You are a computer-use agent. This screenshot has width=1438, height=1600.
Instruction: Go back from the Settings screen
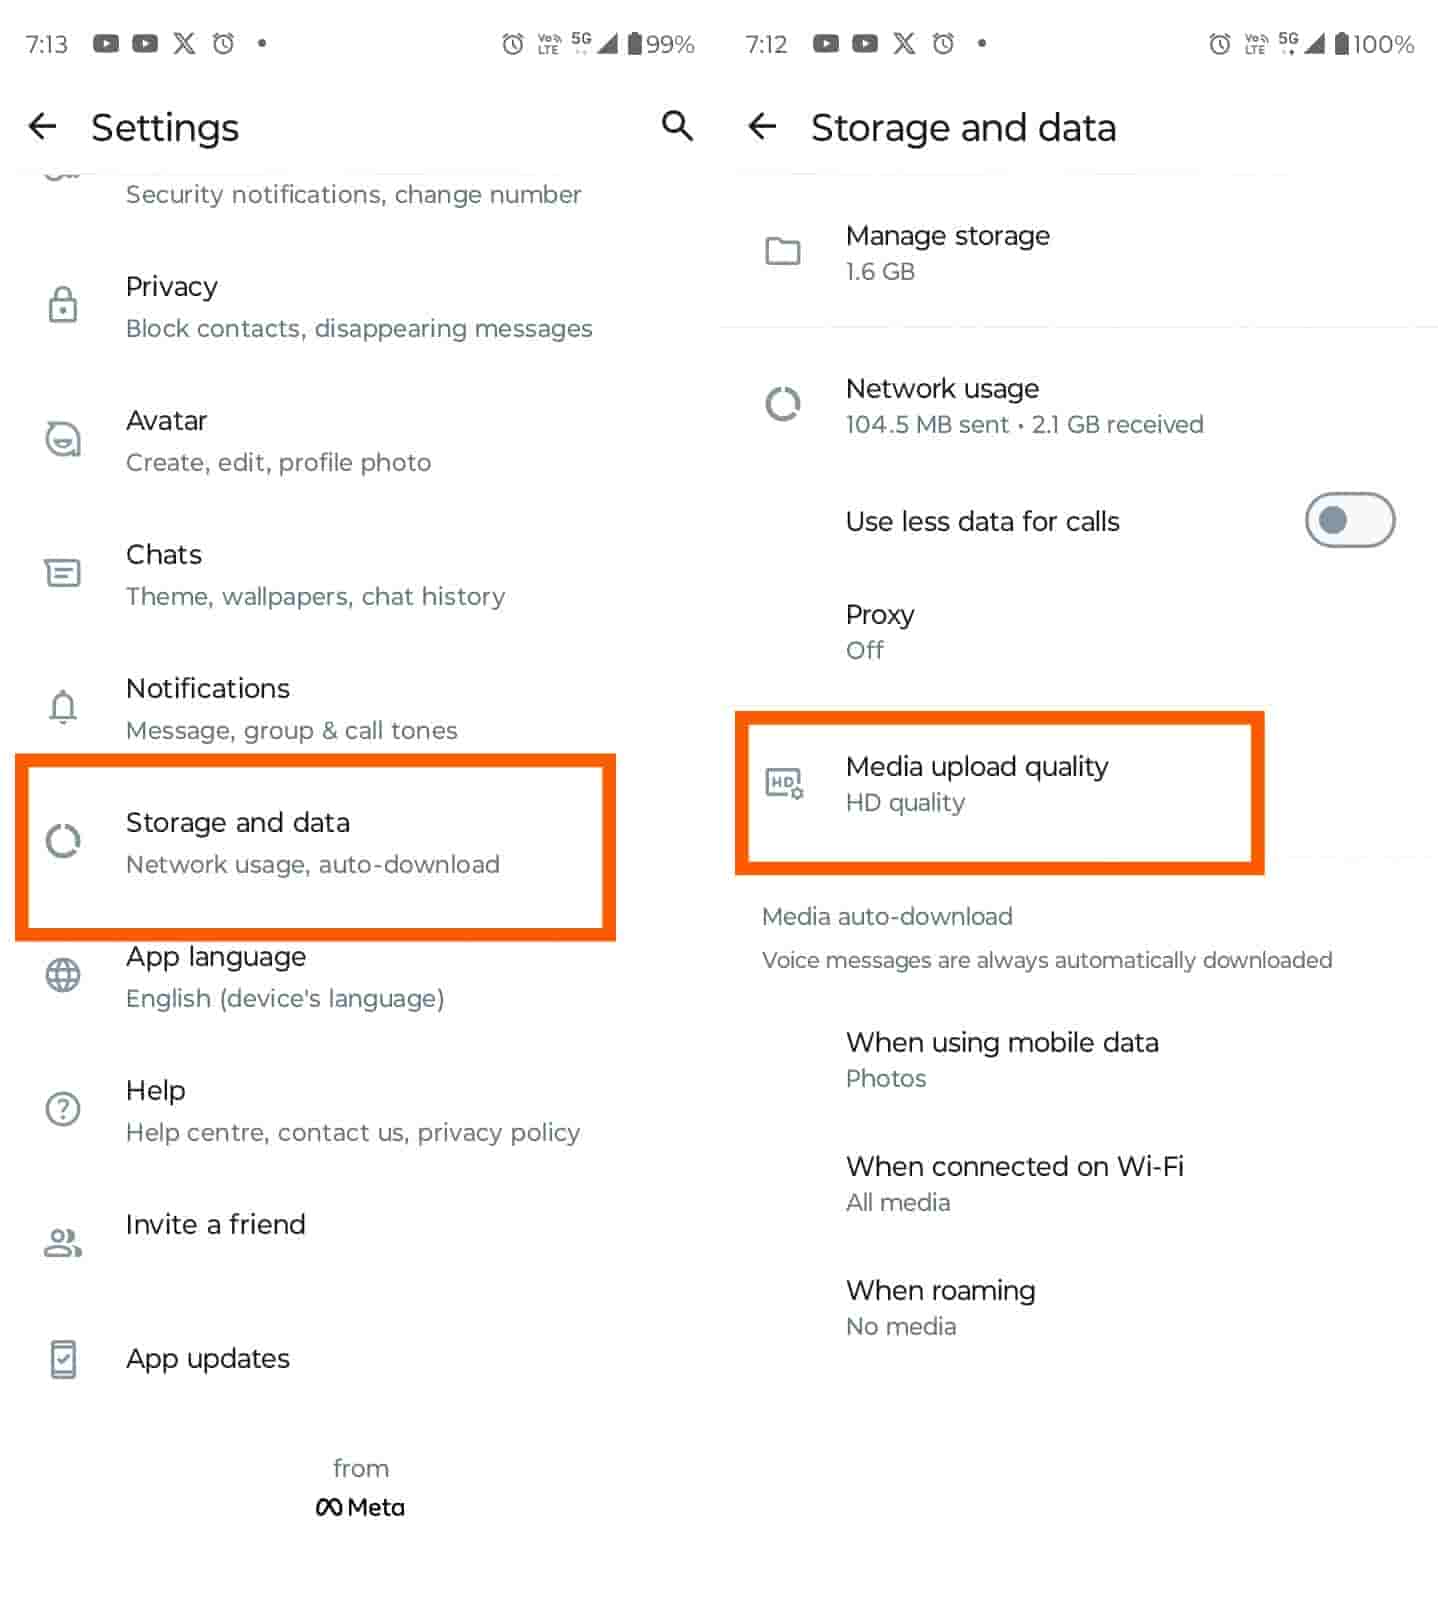(42, 126)
